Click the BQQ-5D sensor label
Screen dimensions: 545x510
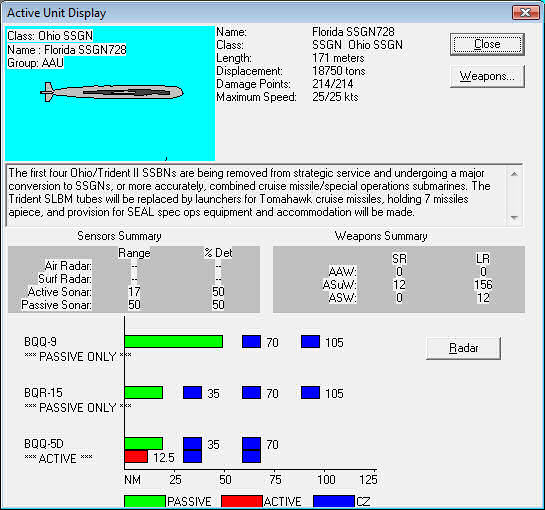[44, 444]
